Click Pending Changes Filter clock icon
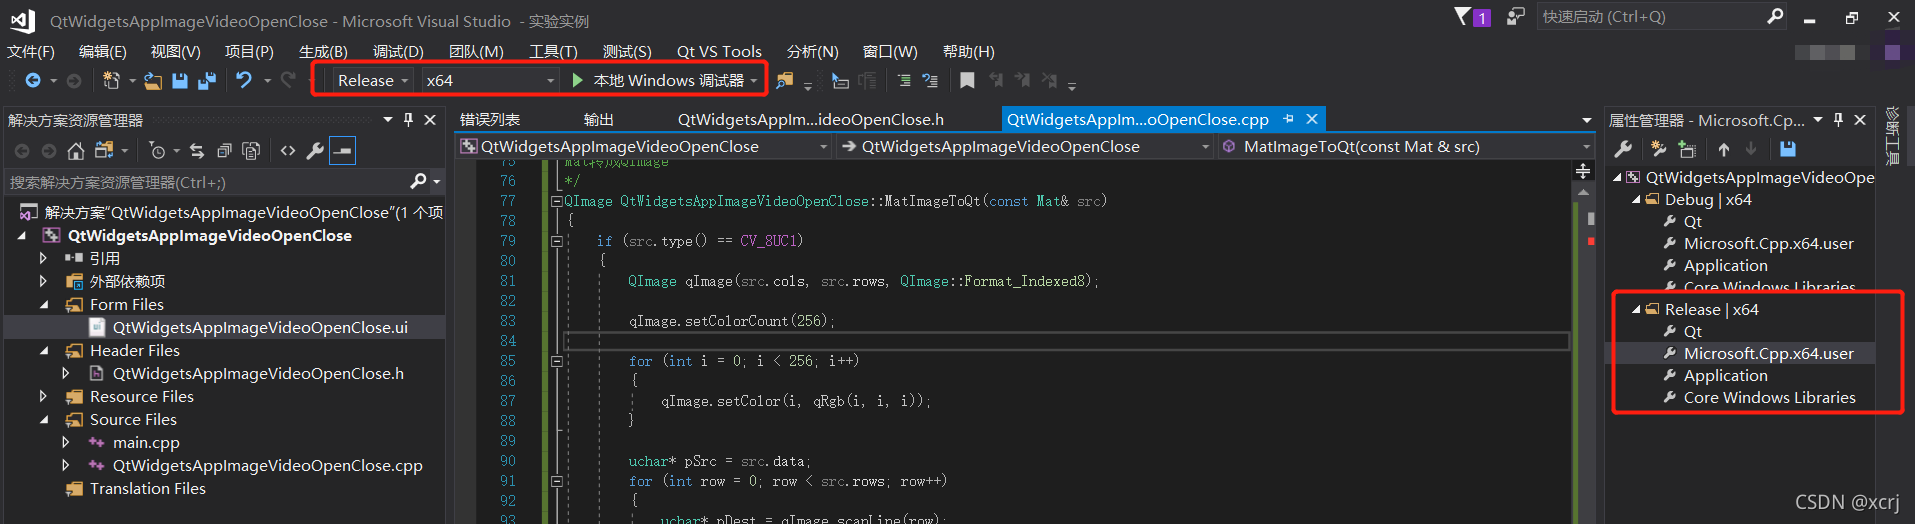 pos(157,151)
